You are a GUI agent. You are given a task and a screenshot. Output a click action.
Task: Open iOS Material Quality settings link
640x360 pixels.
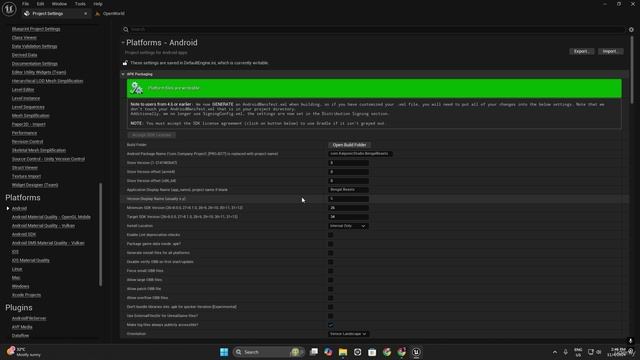(x=31, y=260)
